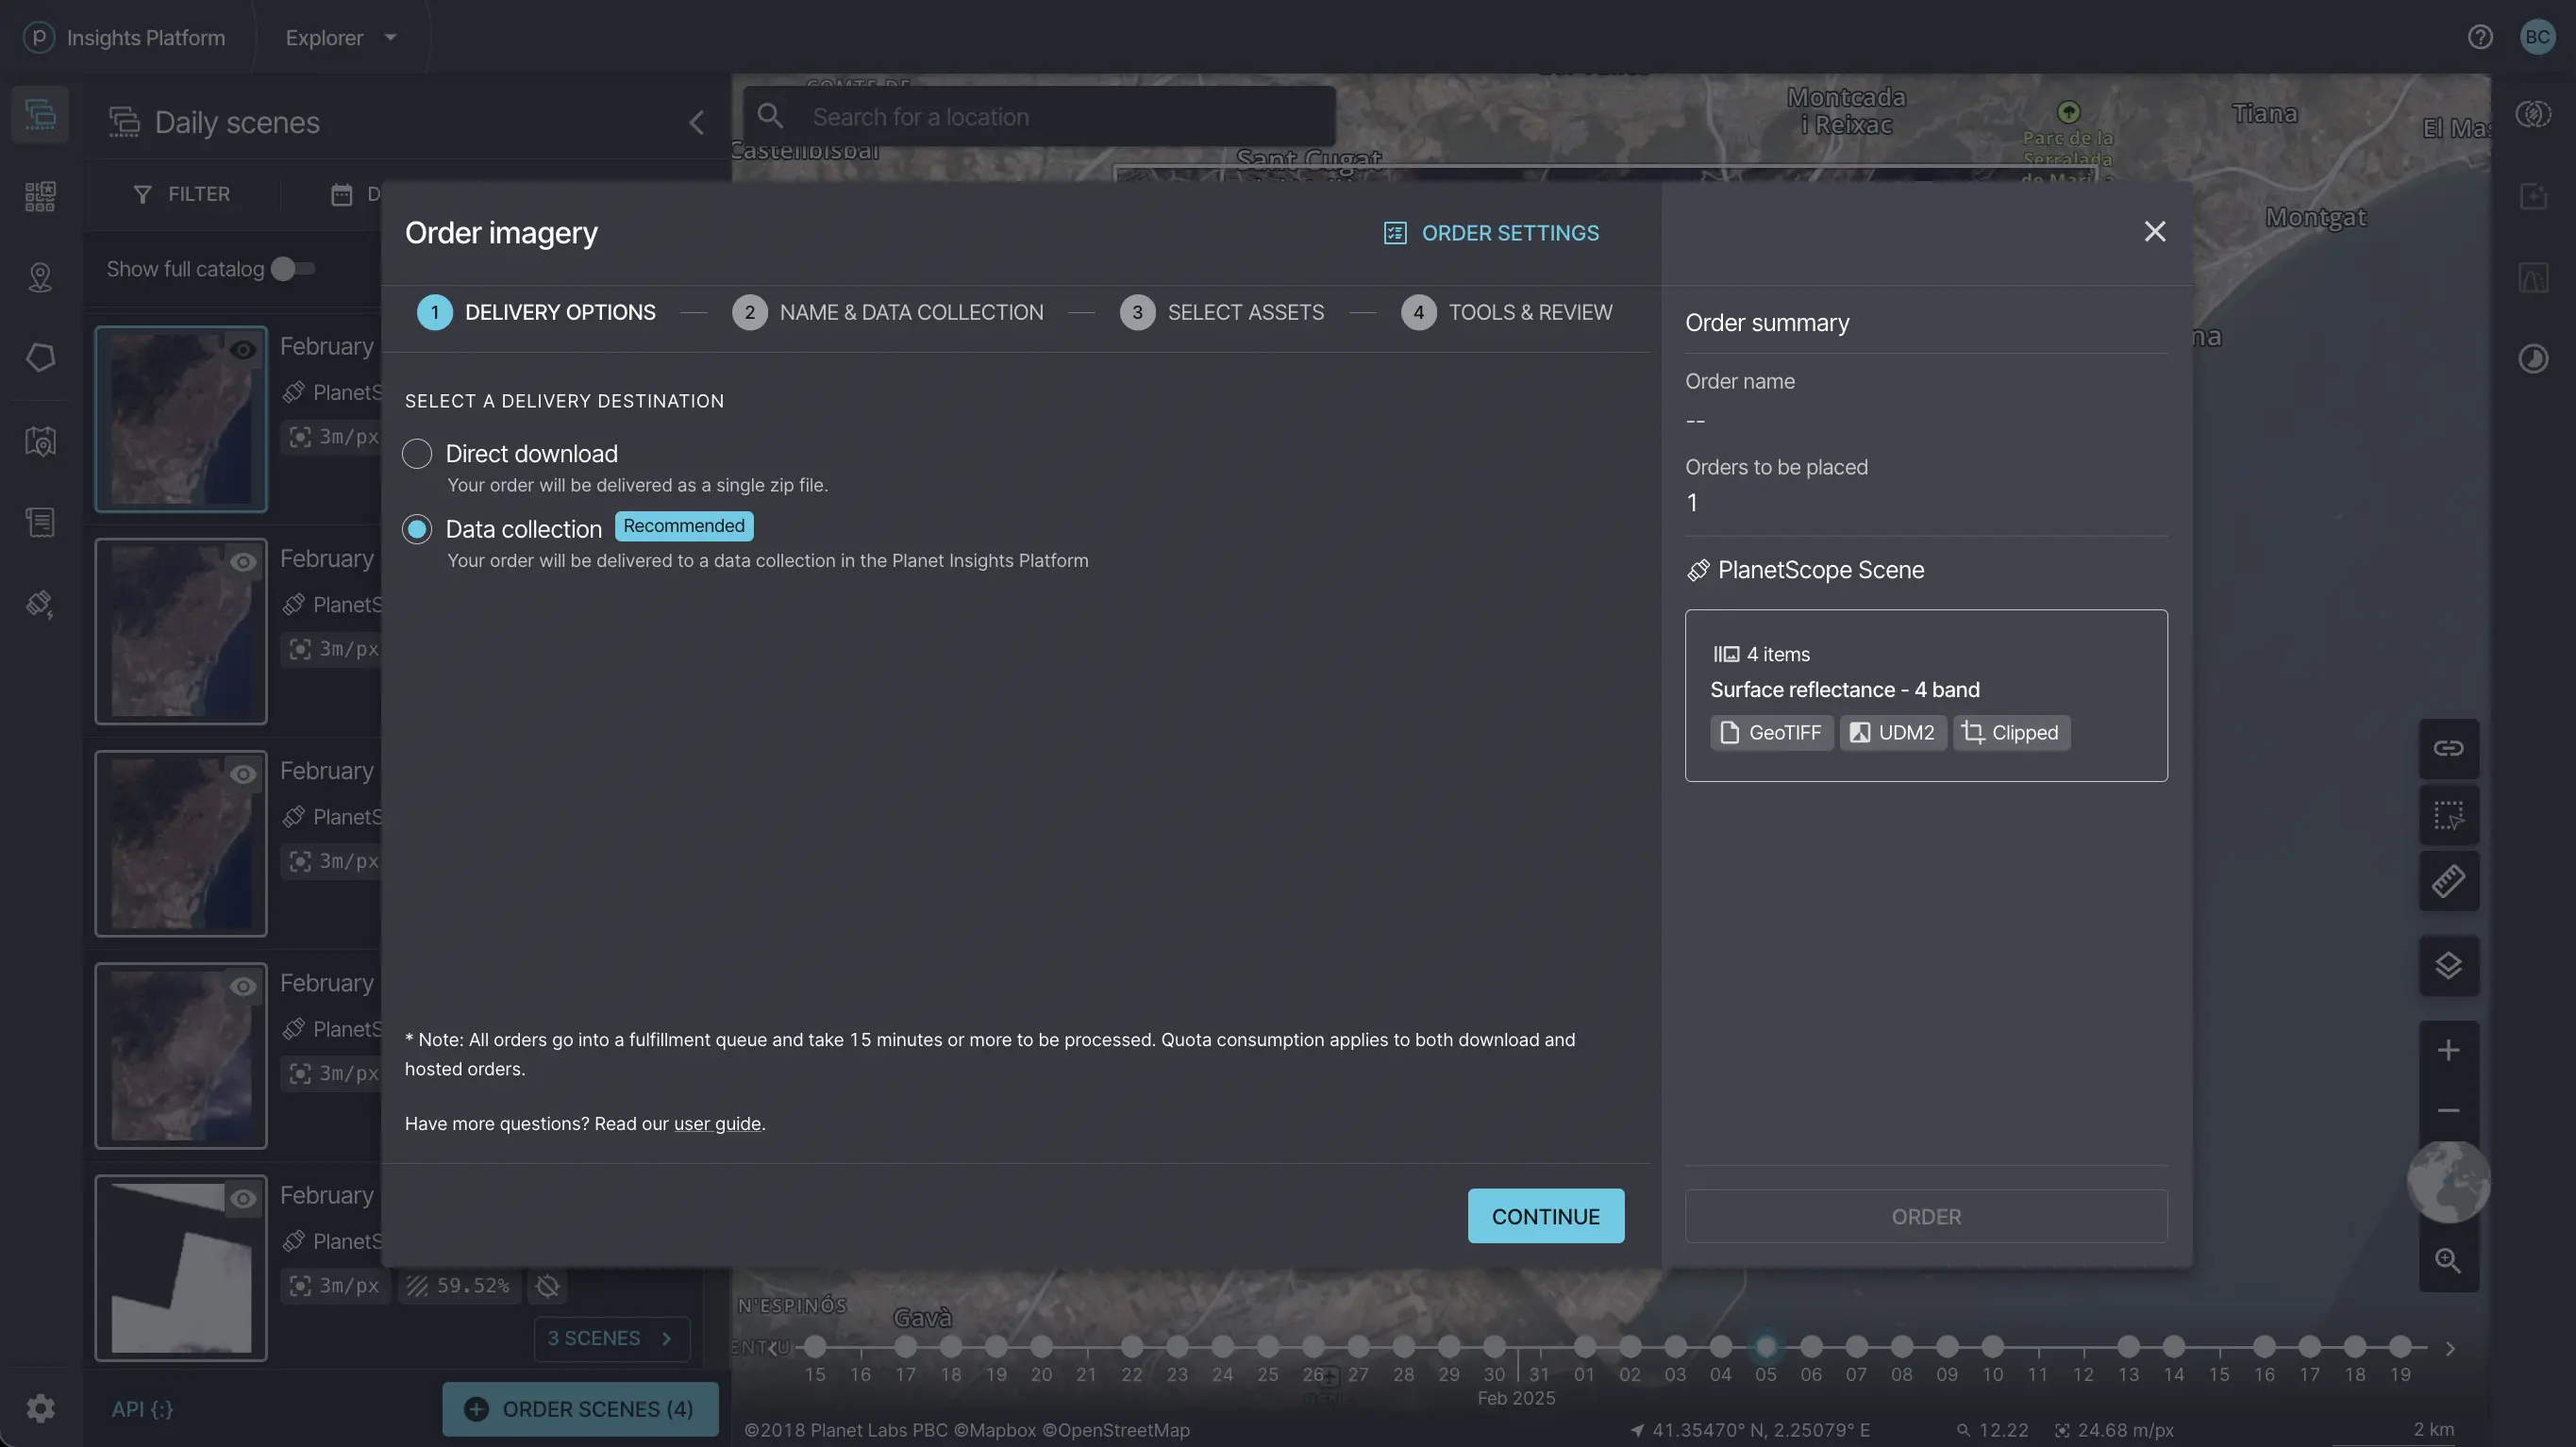Screen dimensions: 2576x1447
Task: Click the UDM2 tag
Action: pos(1893,733)
